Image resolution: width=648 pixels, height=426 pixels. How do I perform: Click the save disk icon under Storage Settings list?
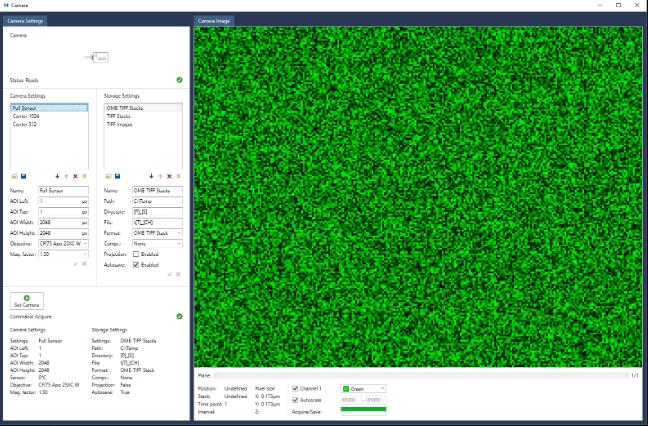click(x=117, y=175)
